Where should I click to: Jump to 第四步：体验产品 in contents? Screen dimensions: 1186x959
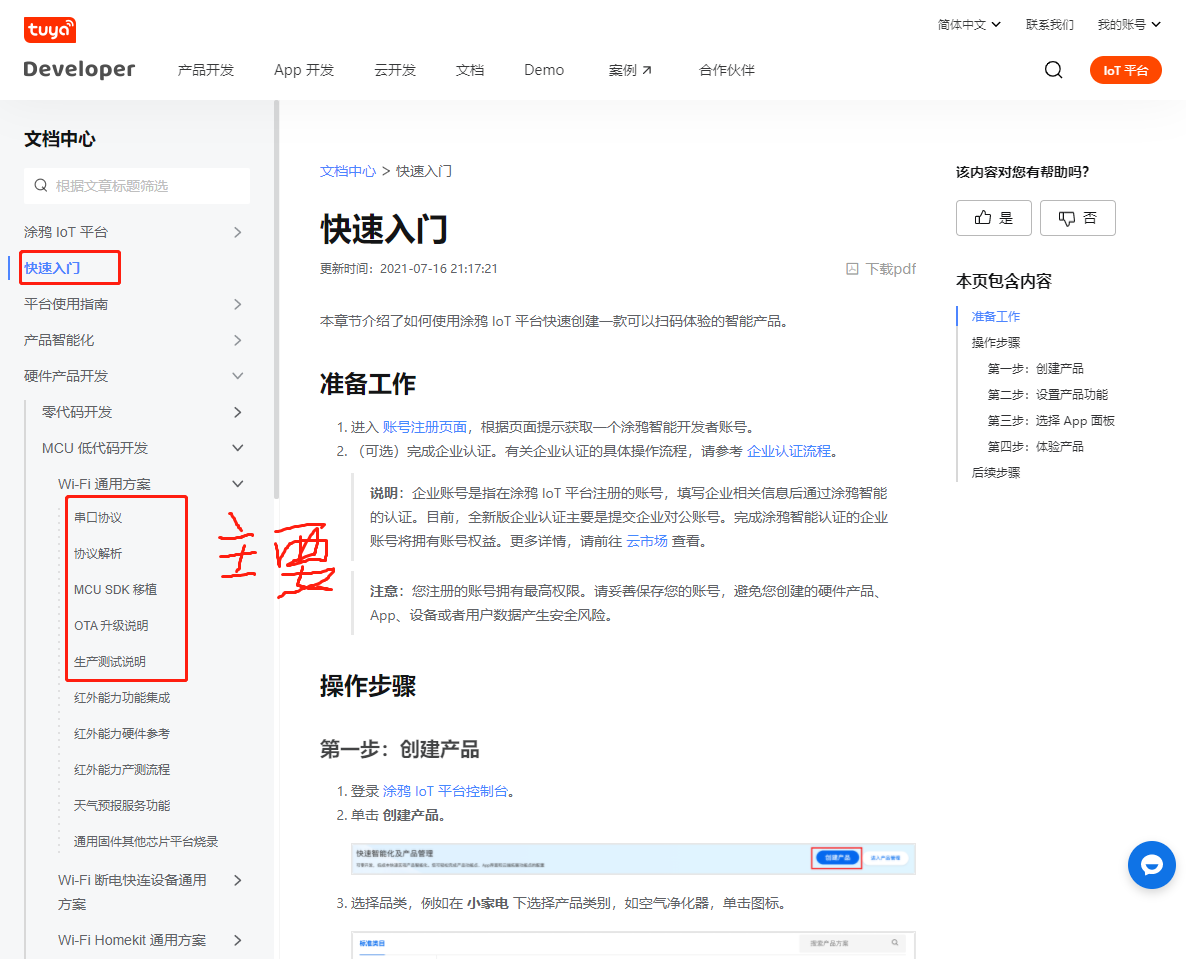[x=1035, y=446]
